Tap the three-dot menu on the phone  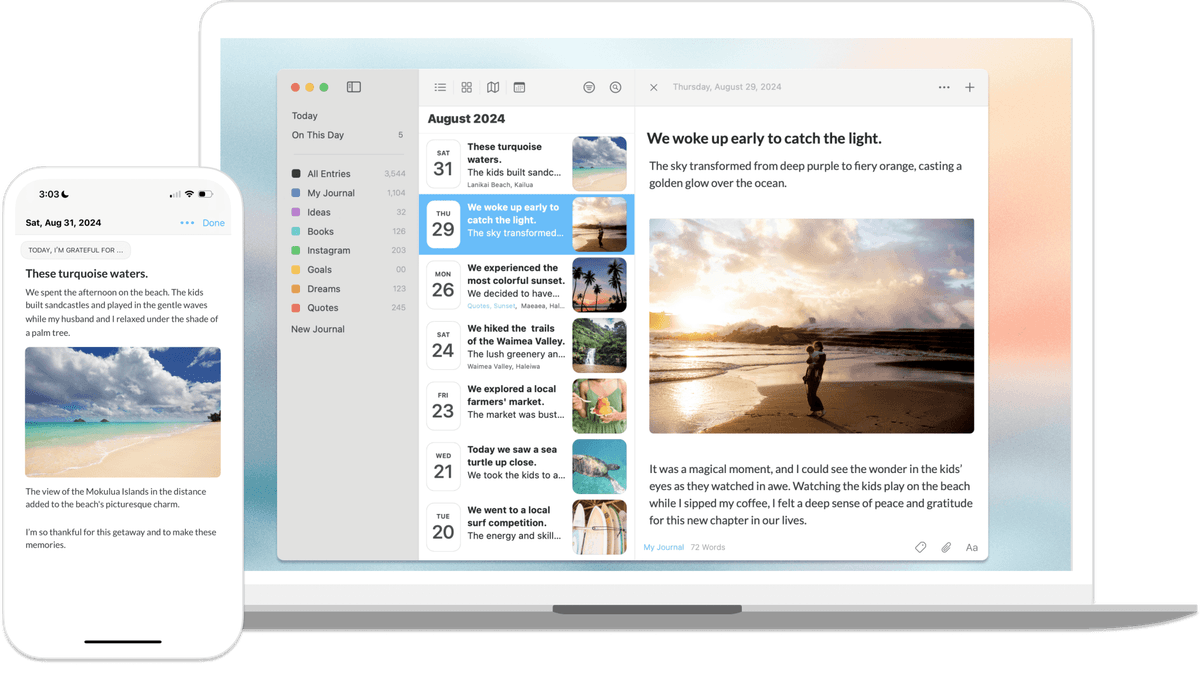click(x=187, y=223)
